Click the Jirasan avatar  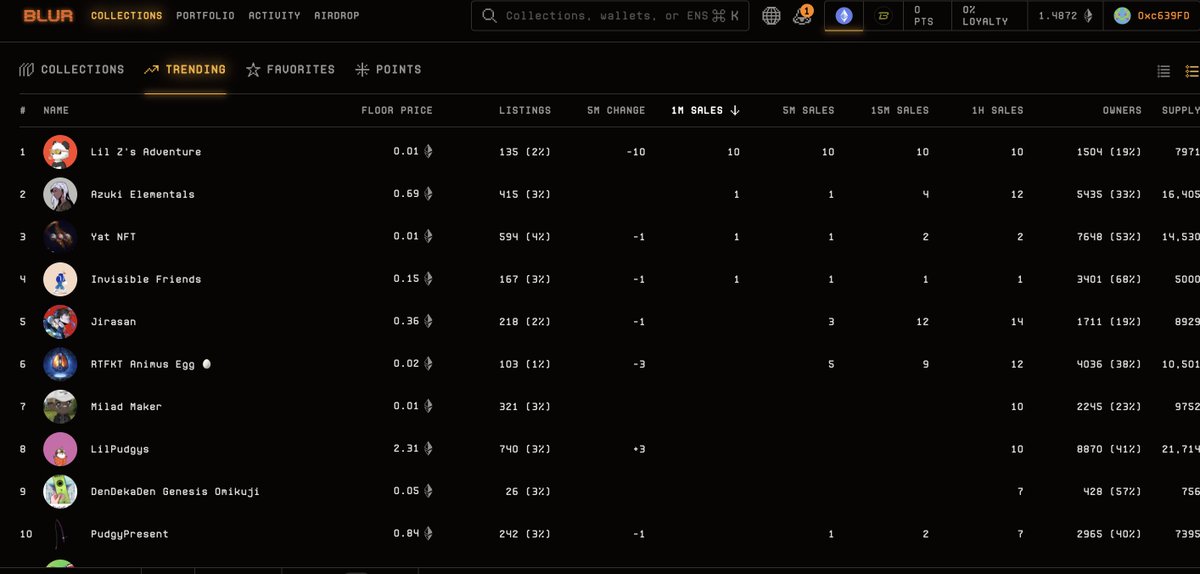point(60,322)
